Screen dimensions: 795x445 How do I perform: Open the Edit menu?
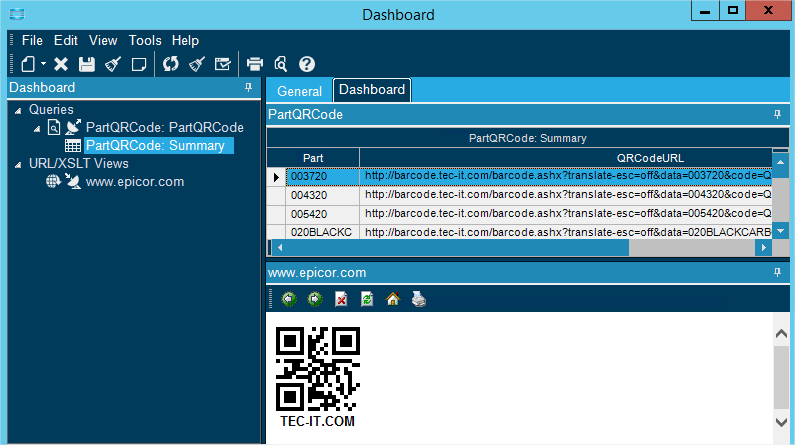coord(66,41)
